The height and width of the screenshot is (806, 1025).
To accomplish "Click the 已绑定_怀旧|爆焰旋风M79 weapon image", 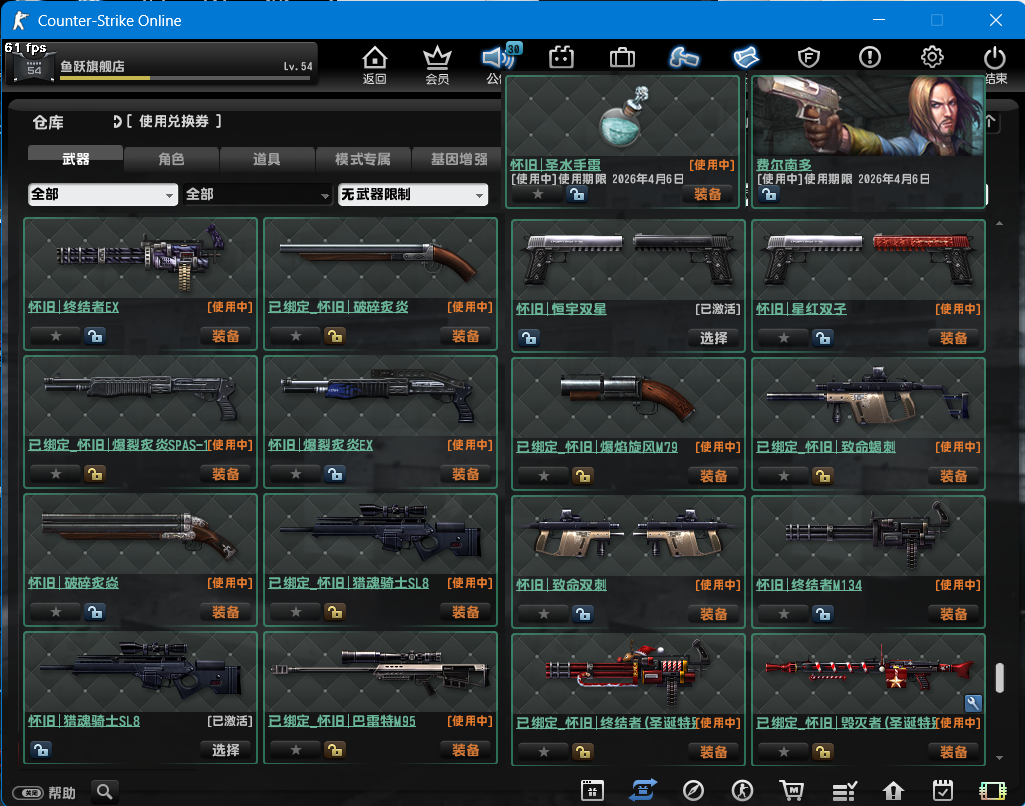I will pos(628,397).
